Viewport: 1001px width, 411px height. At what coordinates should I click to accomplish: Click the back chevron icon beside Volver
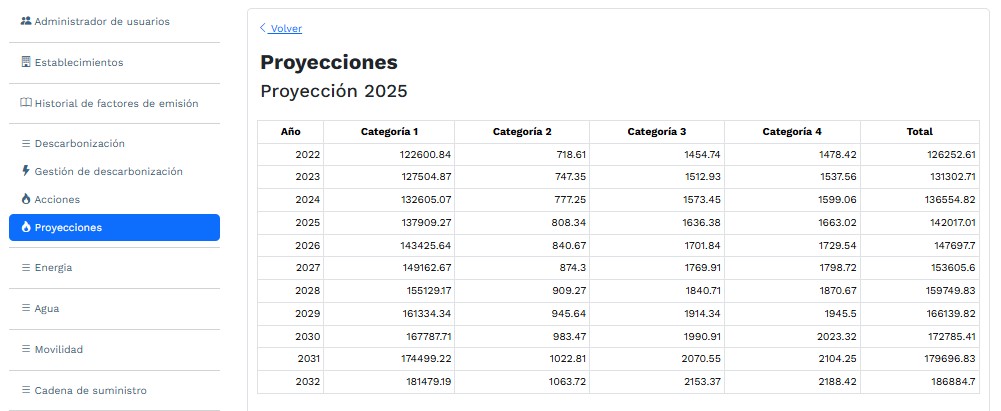click(x=263, y=28)
